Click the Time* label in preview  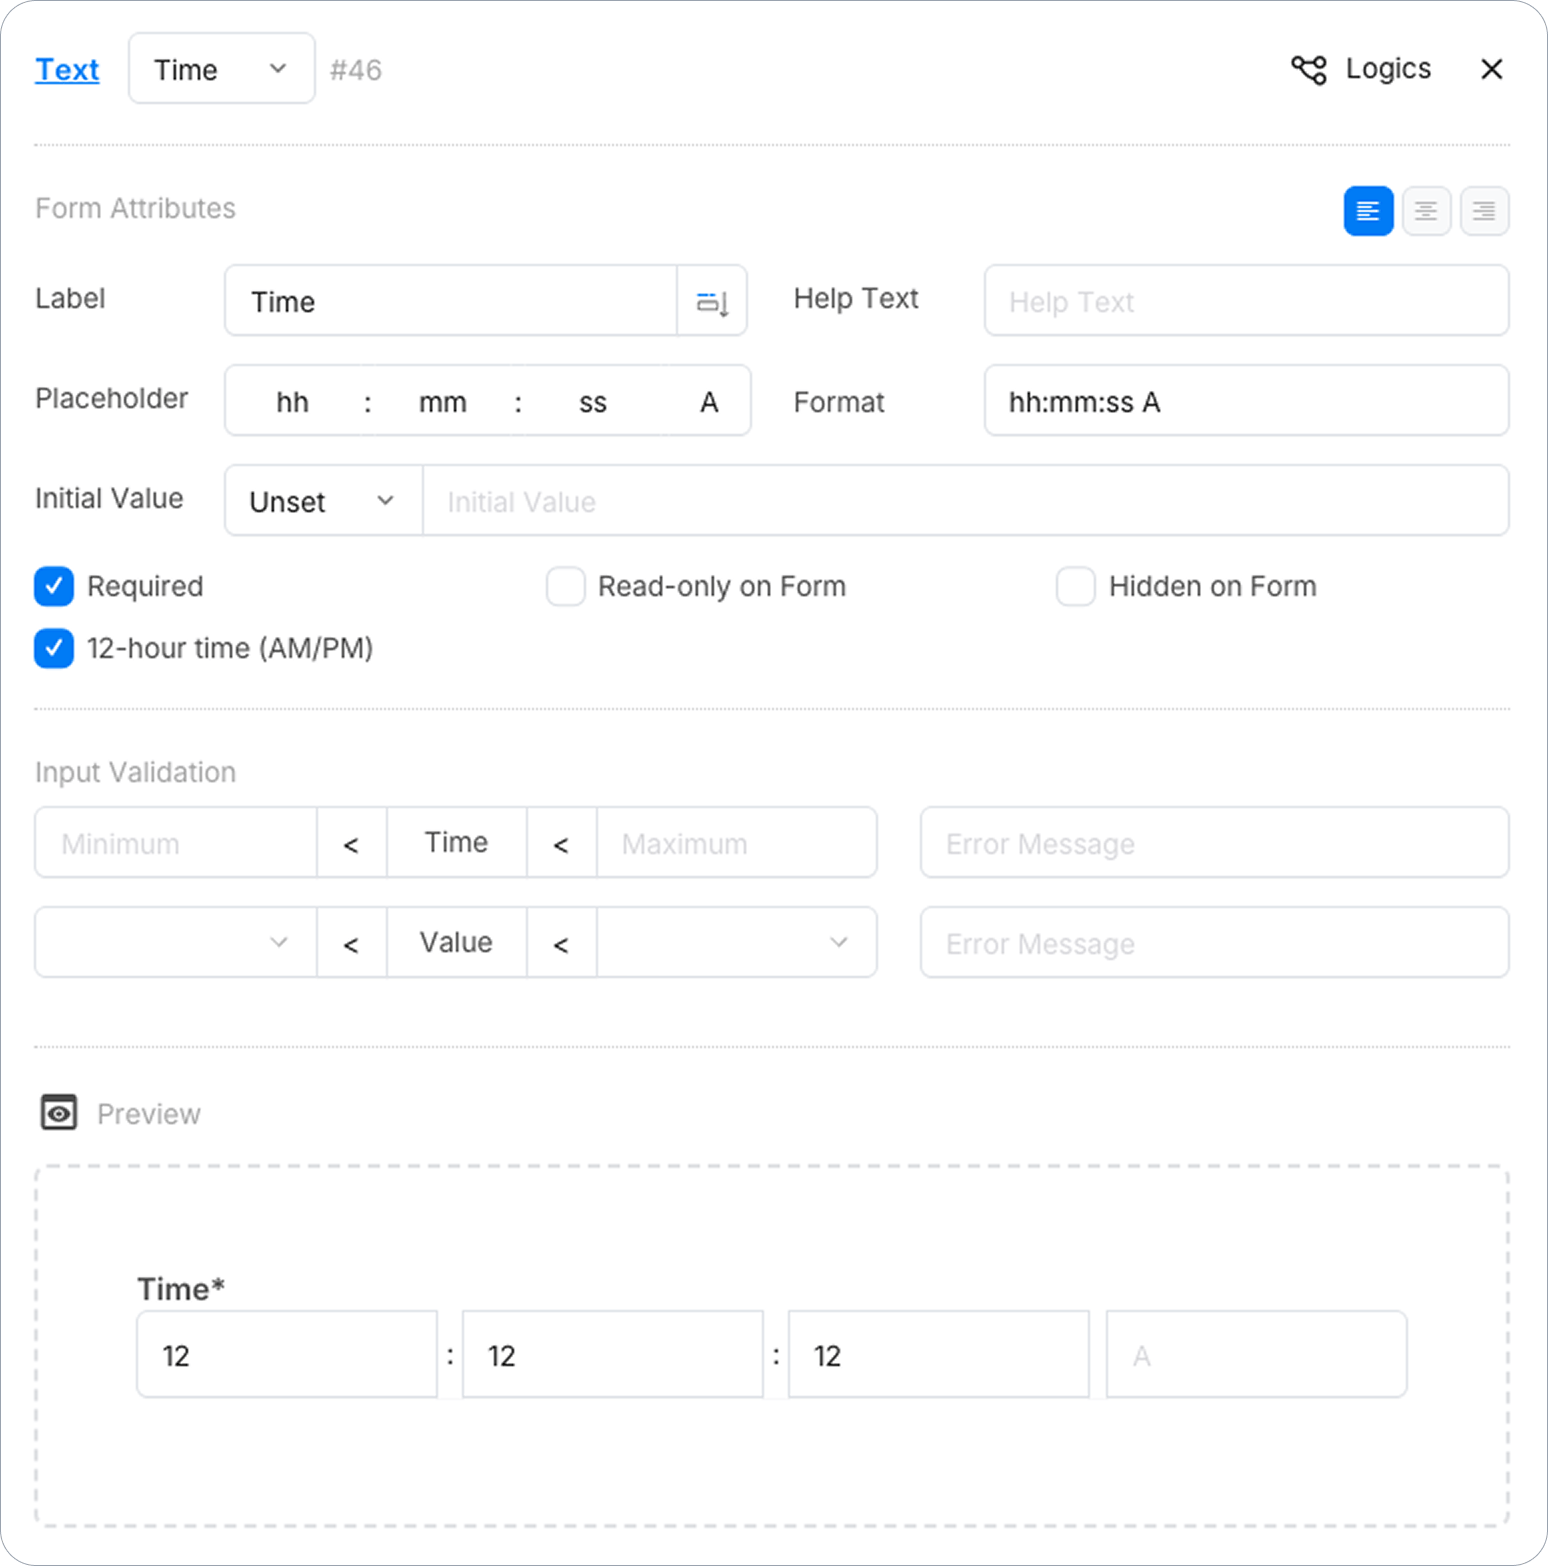pyautogui.click(x=181, y=1288)
